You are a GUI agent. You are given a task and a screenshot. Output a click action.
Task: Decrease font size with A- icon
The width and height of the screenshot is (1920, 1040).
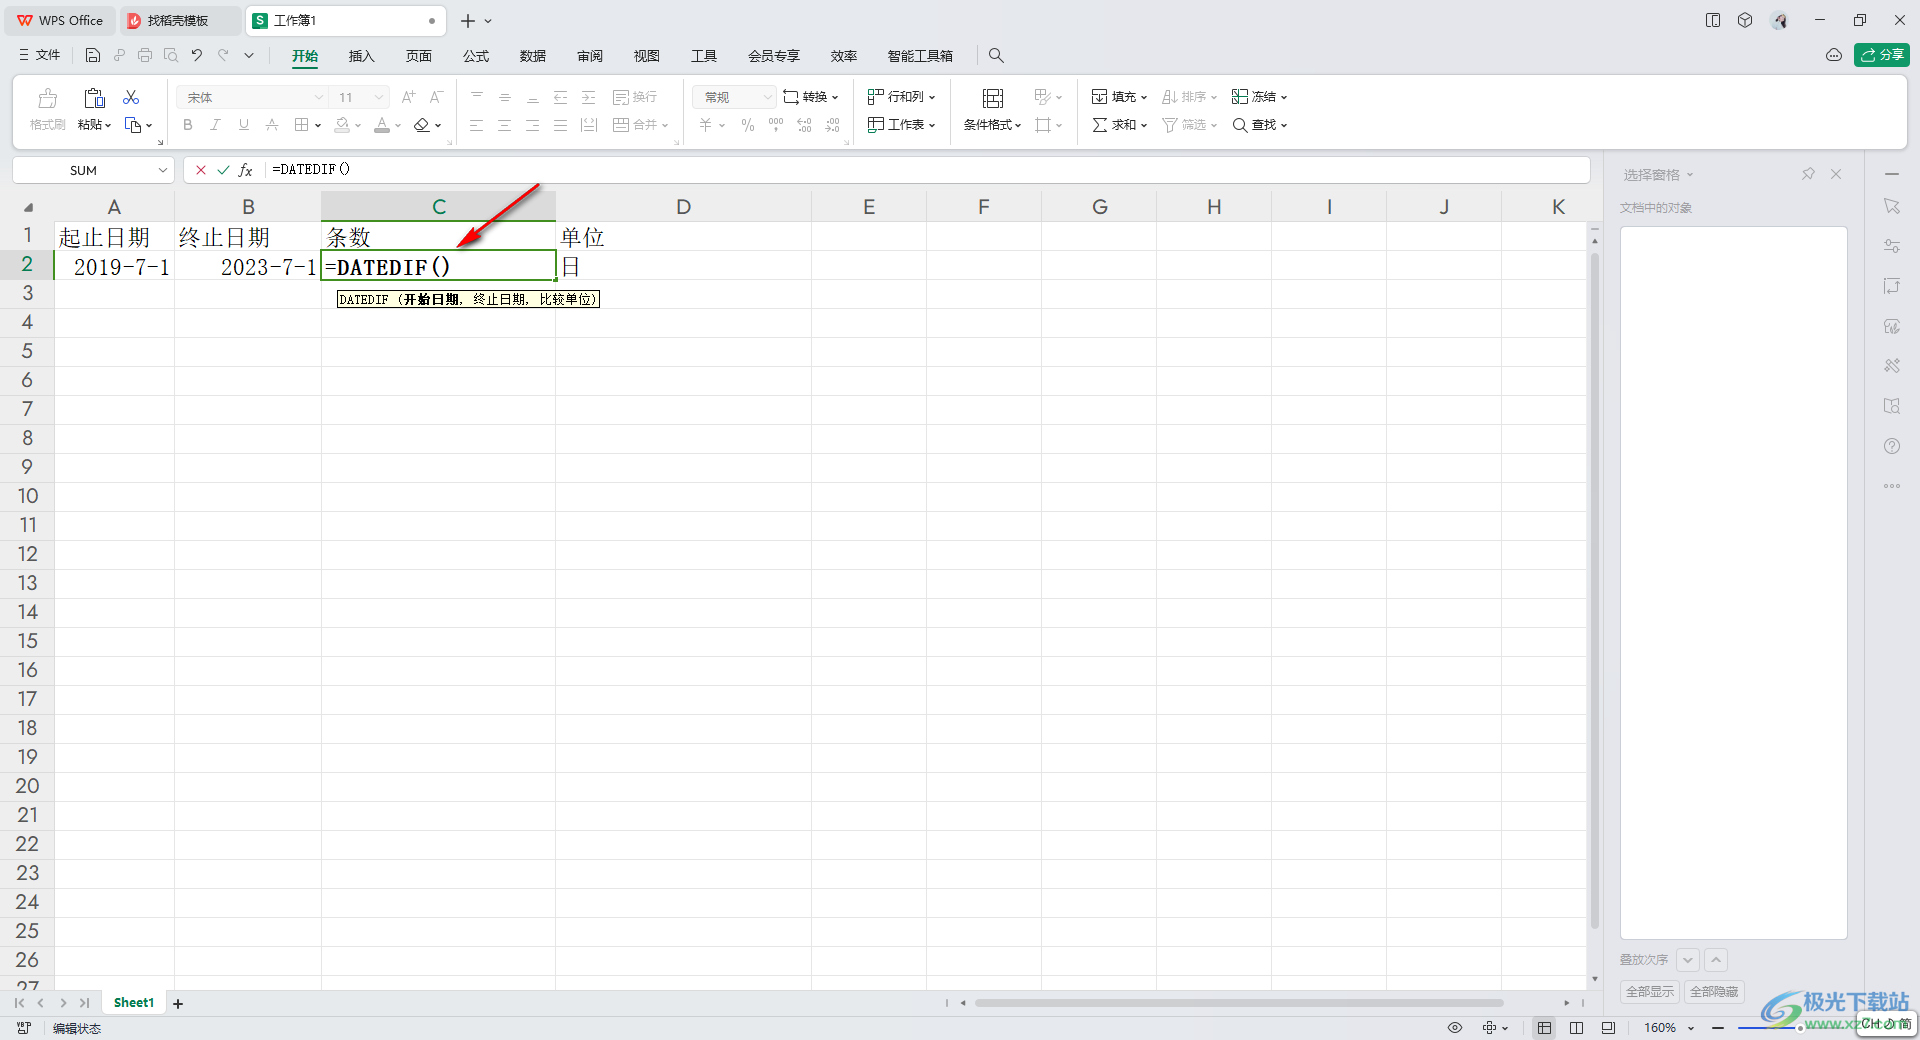436,97
